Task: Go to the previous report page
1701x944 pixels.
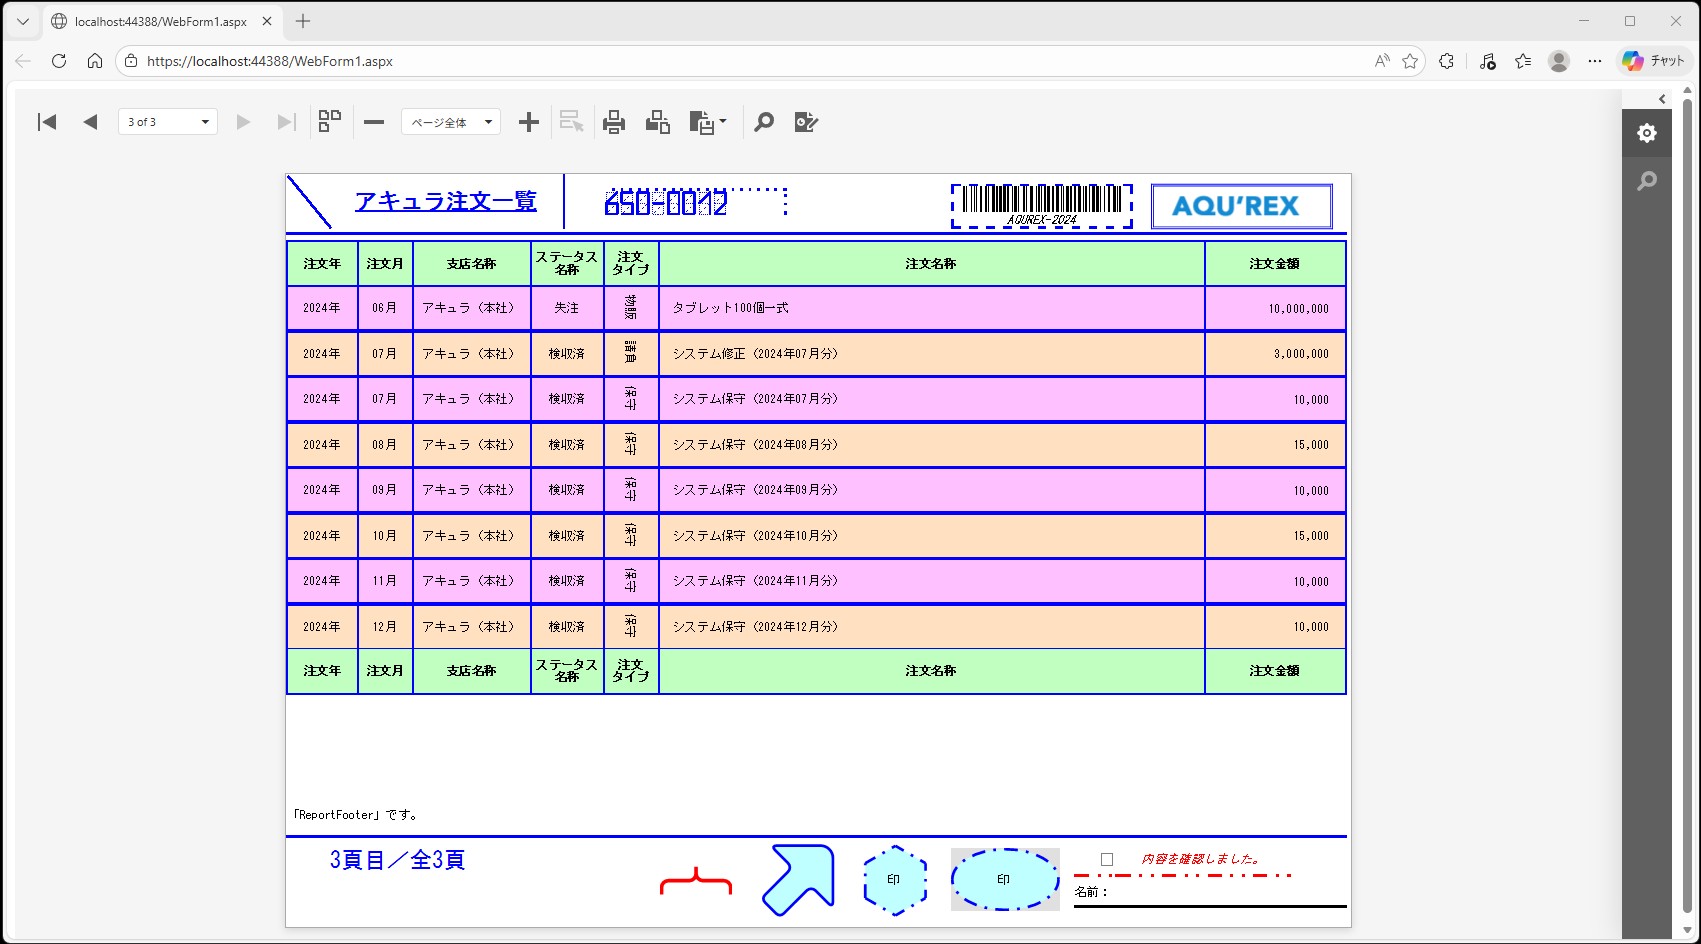Action: point(90,122)
